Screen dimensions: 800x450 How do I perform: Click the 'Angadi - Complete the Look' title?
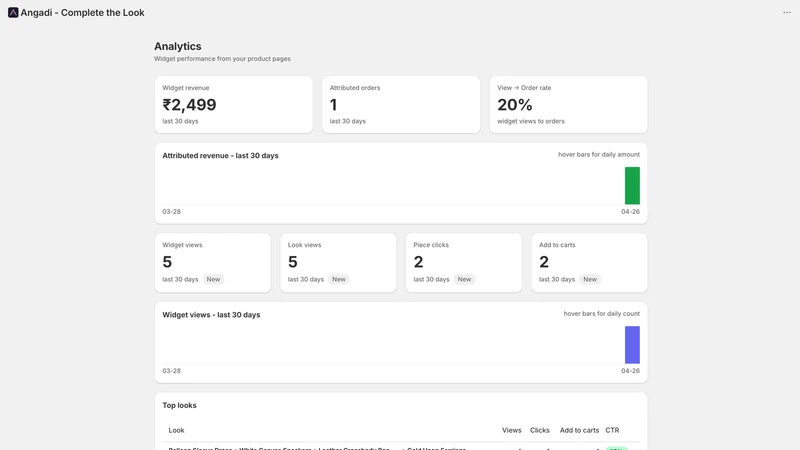click(x=83, y=13)
